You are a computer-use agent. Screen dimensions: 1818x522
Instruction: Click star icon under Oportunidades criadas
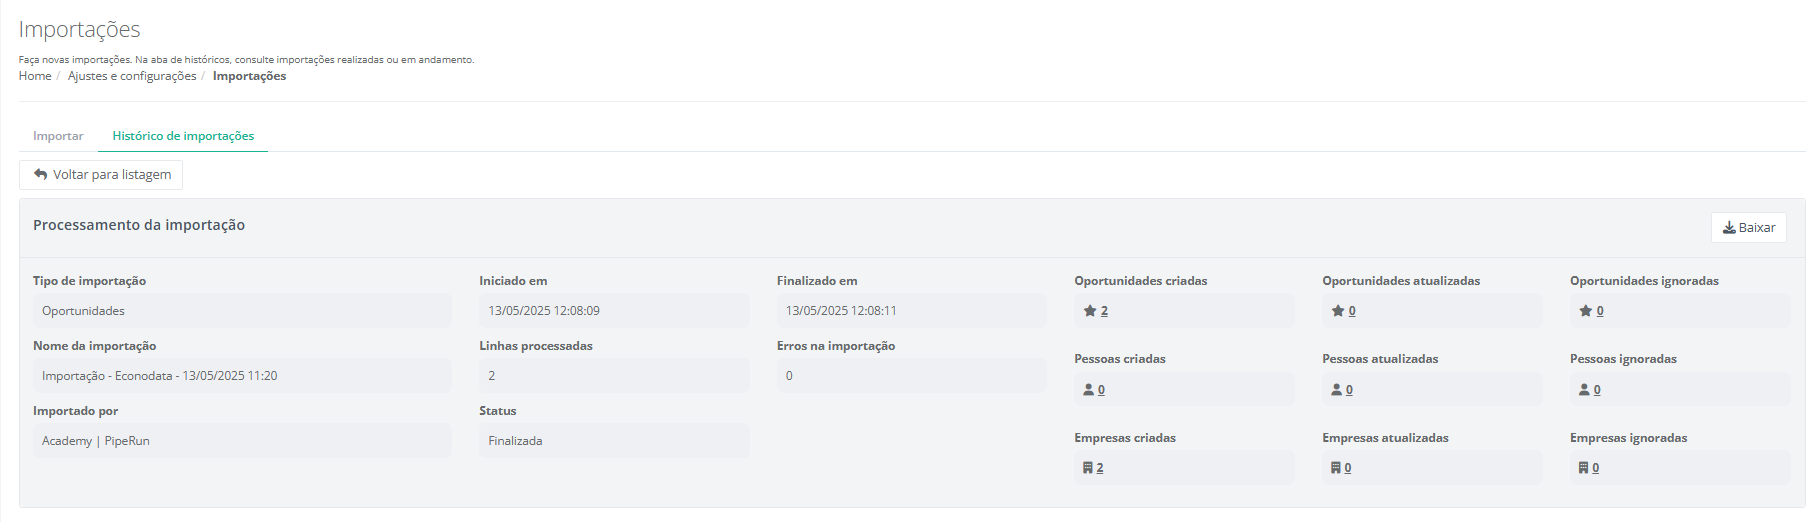[x=1090, y=311]
